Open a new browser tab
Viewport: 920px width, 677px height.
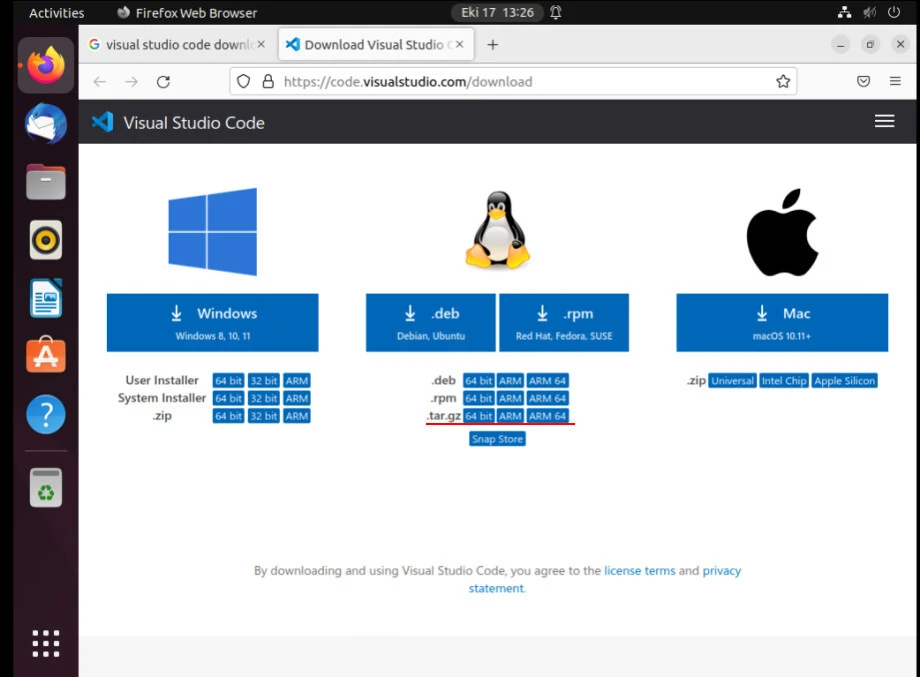tap(492, 45)
